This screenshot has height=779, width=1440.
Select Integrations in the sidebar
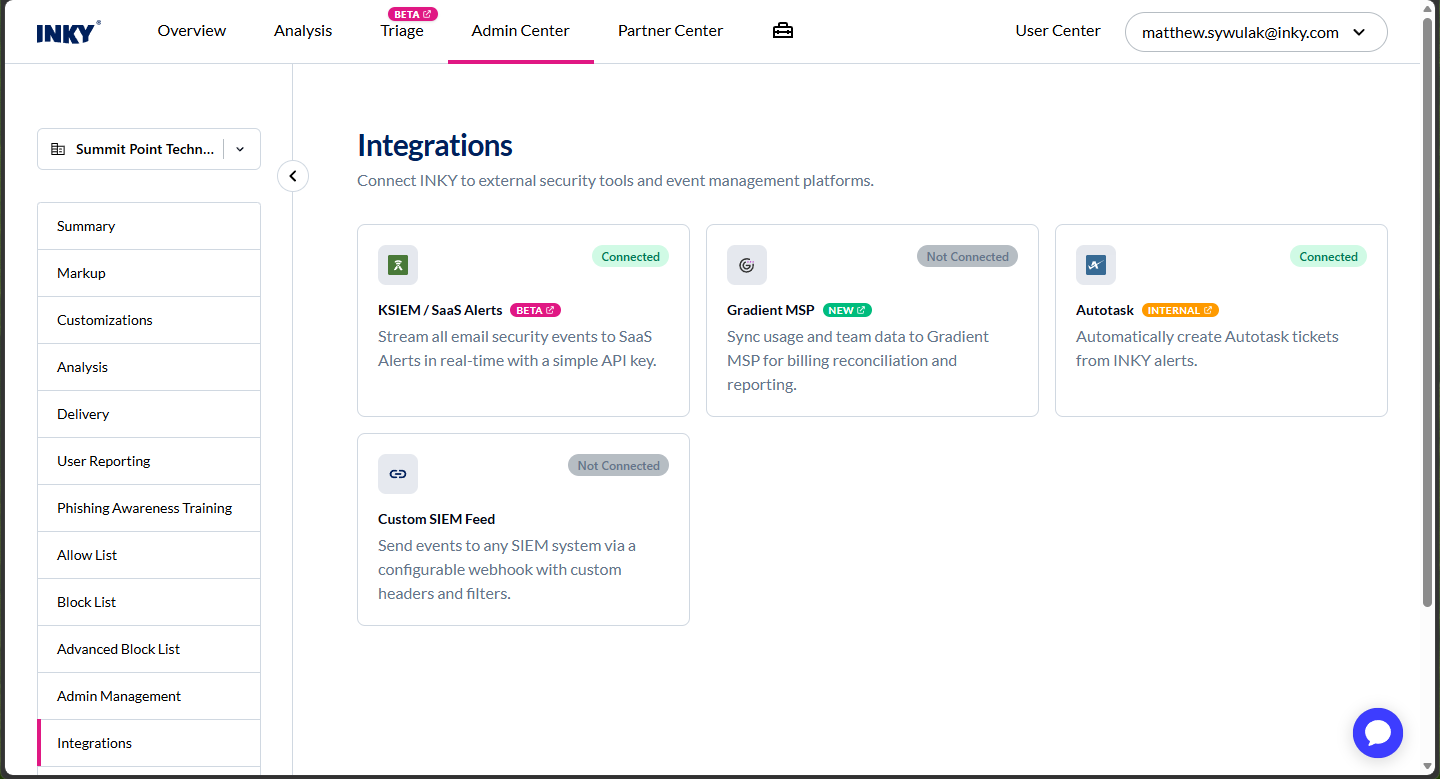click(149, 743)
